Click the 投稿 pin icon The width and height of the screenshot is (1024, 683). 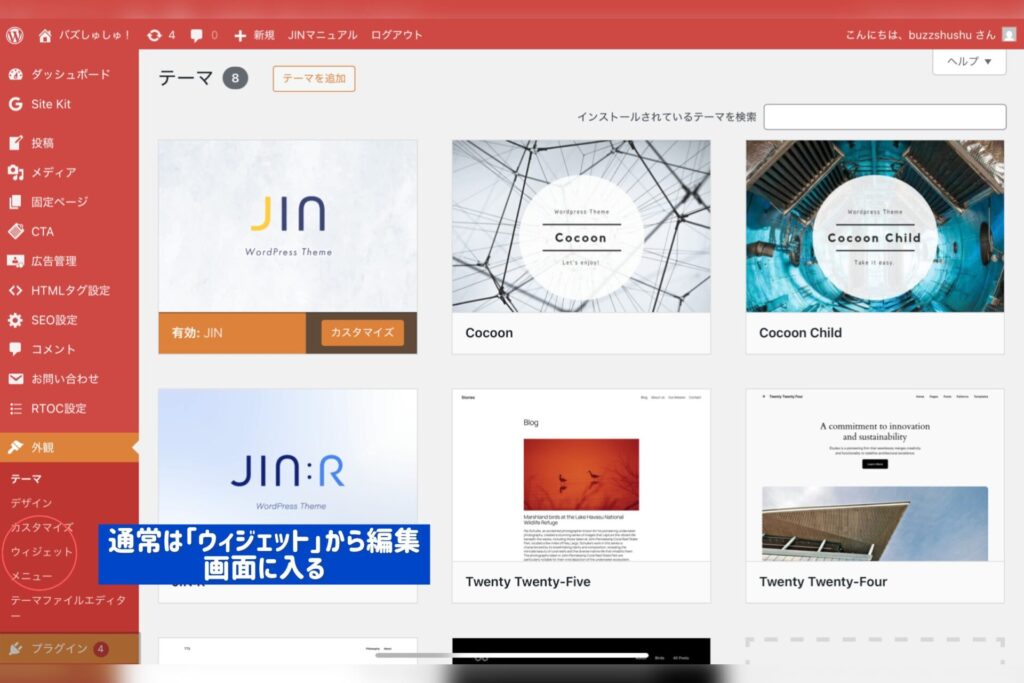[16, 142]
